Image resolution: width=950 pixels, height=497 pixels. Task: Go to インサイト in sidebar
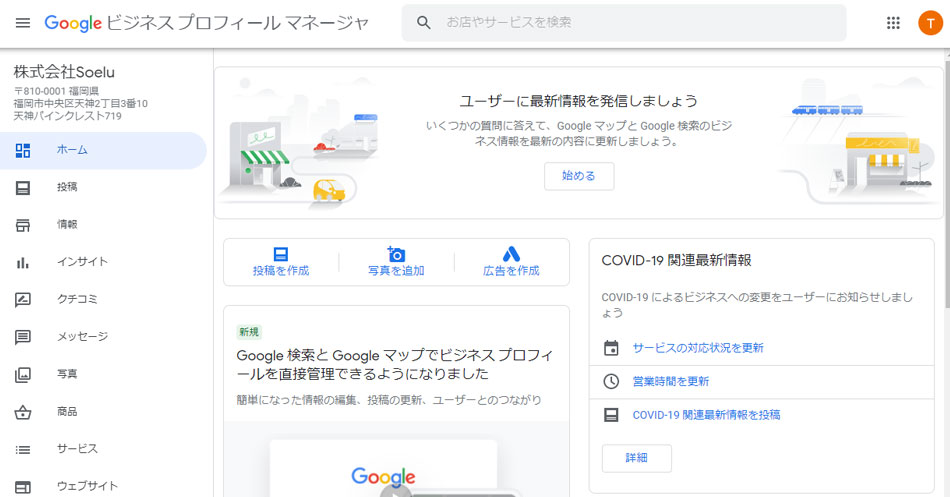pos(82,261)
